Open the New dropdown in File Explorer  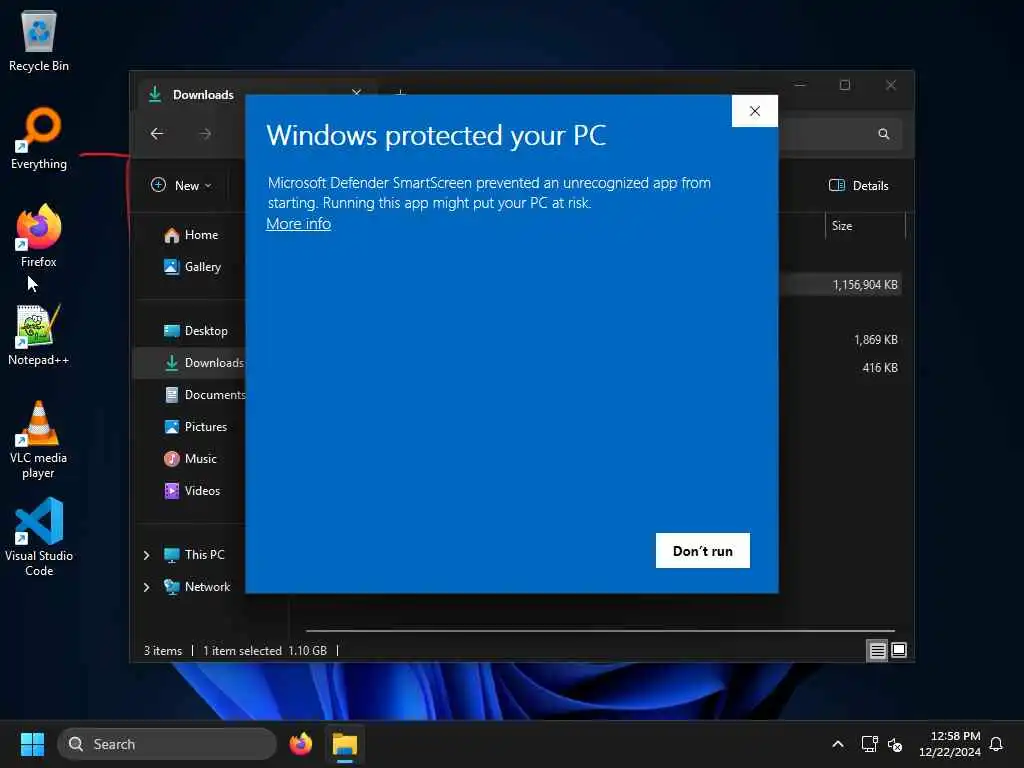click(182, 185)
